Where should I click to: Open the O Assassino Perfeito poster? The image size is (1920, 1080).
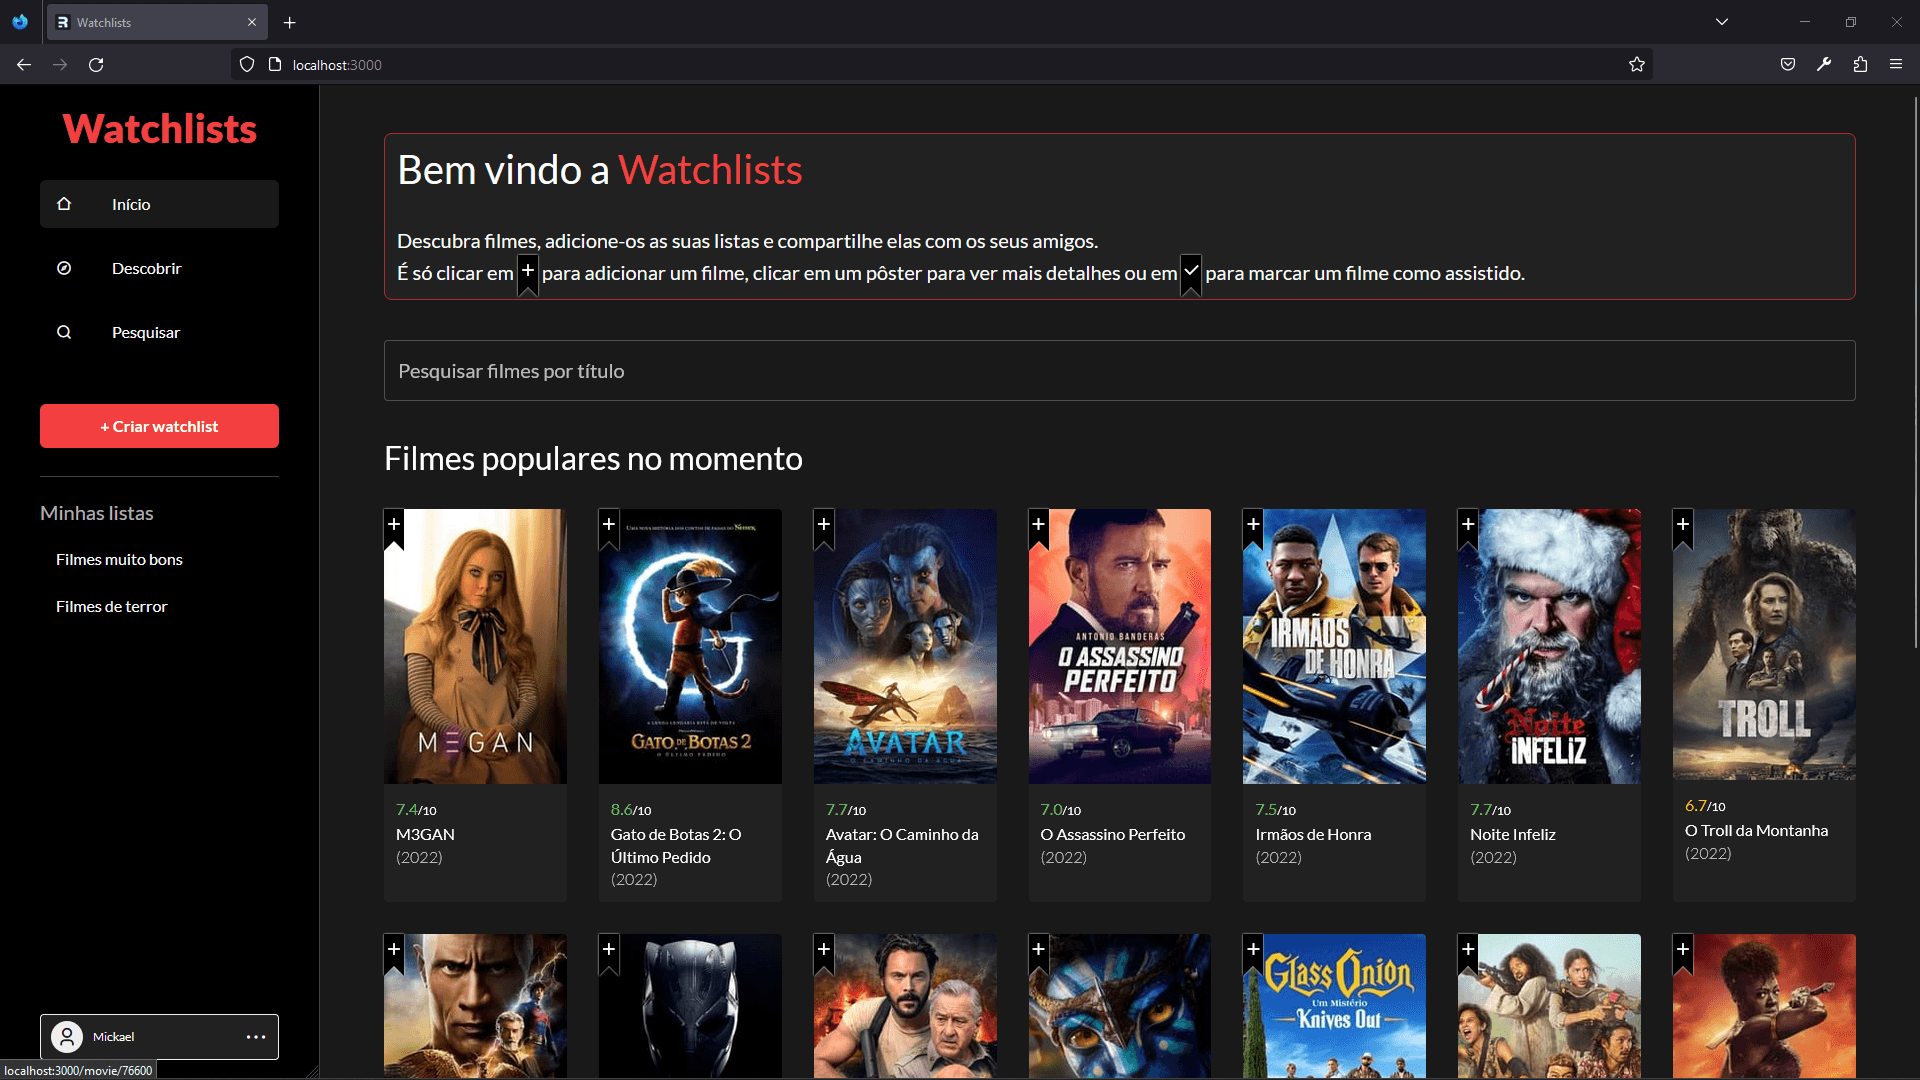pos(1119,646)
